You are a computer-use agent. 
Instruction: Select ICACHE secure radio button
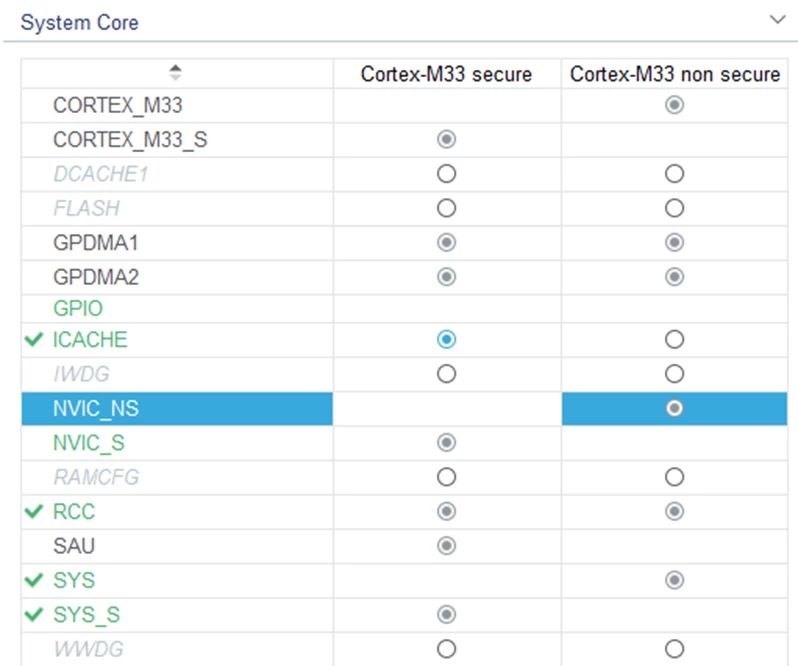coord(446,339)
